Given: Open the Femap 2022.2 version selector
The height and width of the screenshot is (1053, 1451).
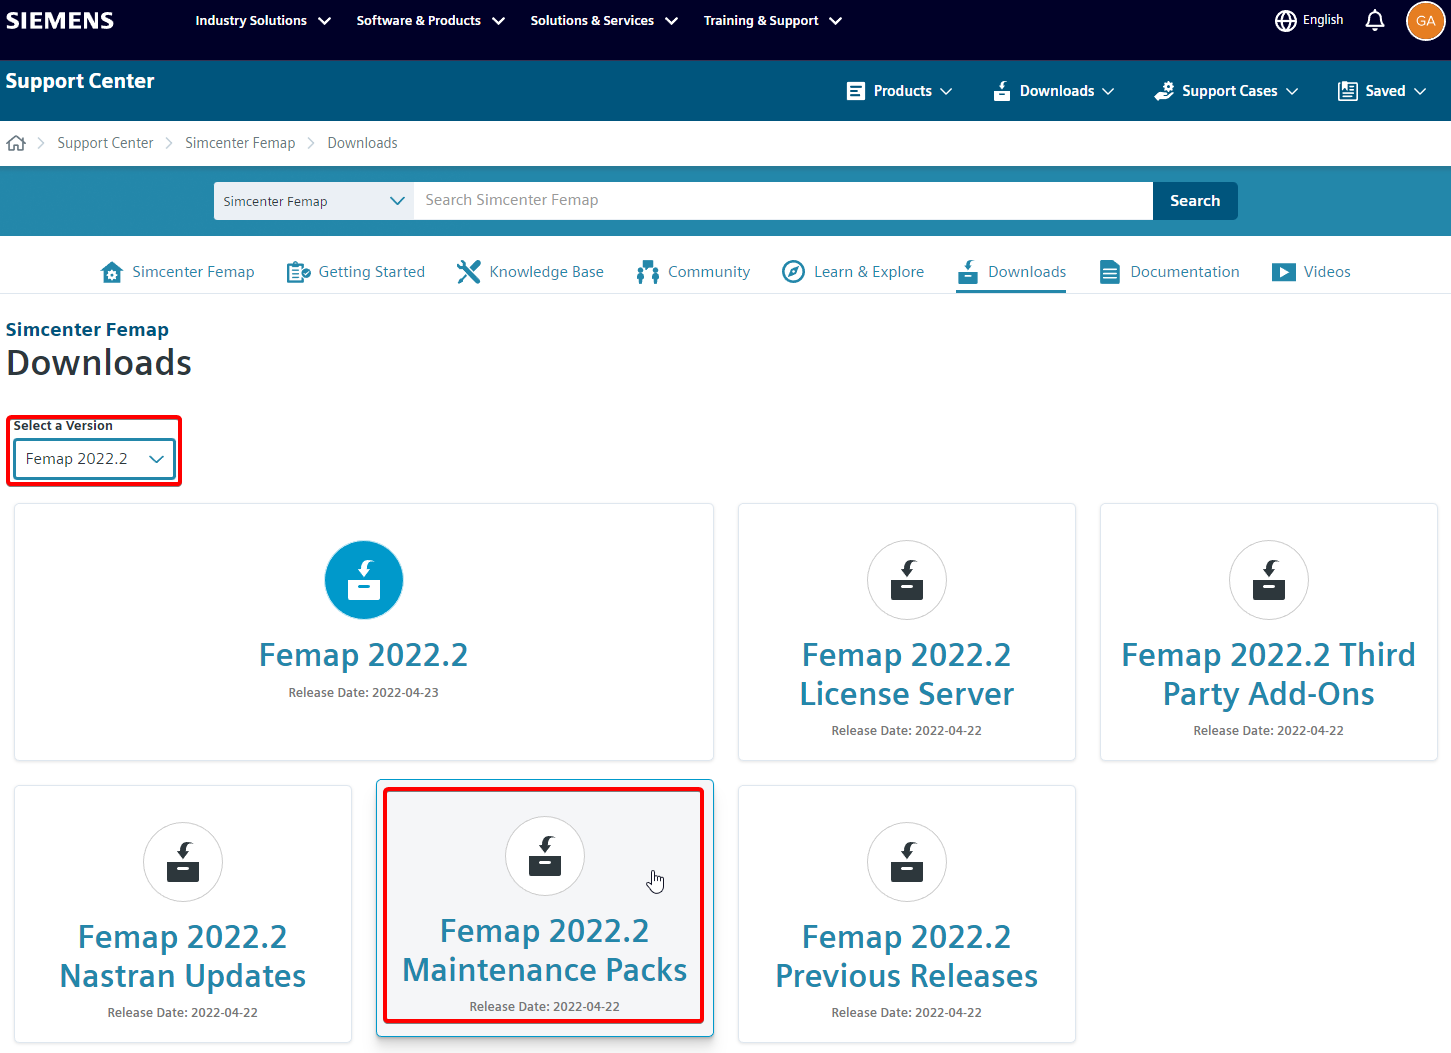Looking at the screenshot, I should tap(94, 459).
